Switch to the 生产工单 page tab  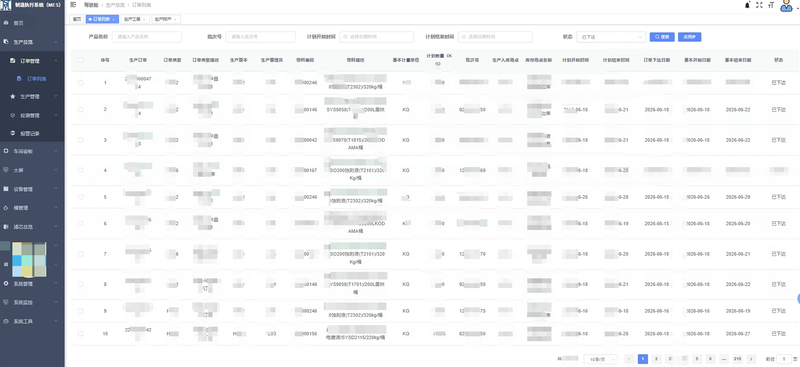(x=136, y=19)
